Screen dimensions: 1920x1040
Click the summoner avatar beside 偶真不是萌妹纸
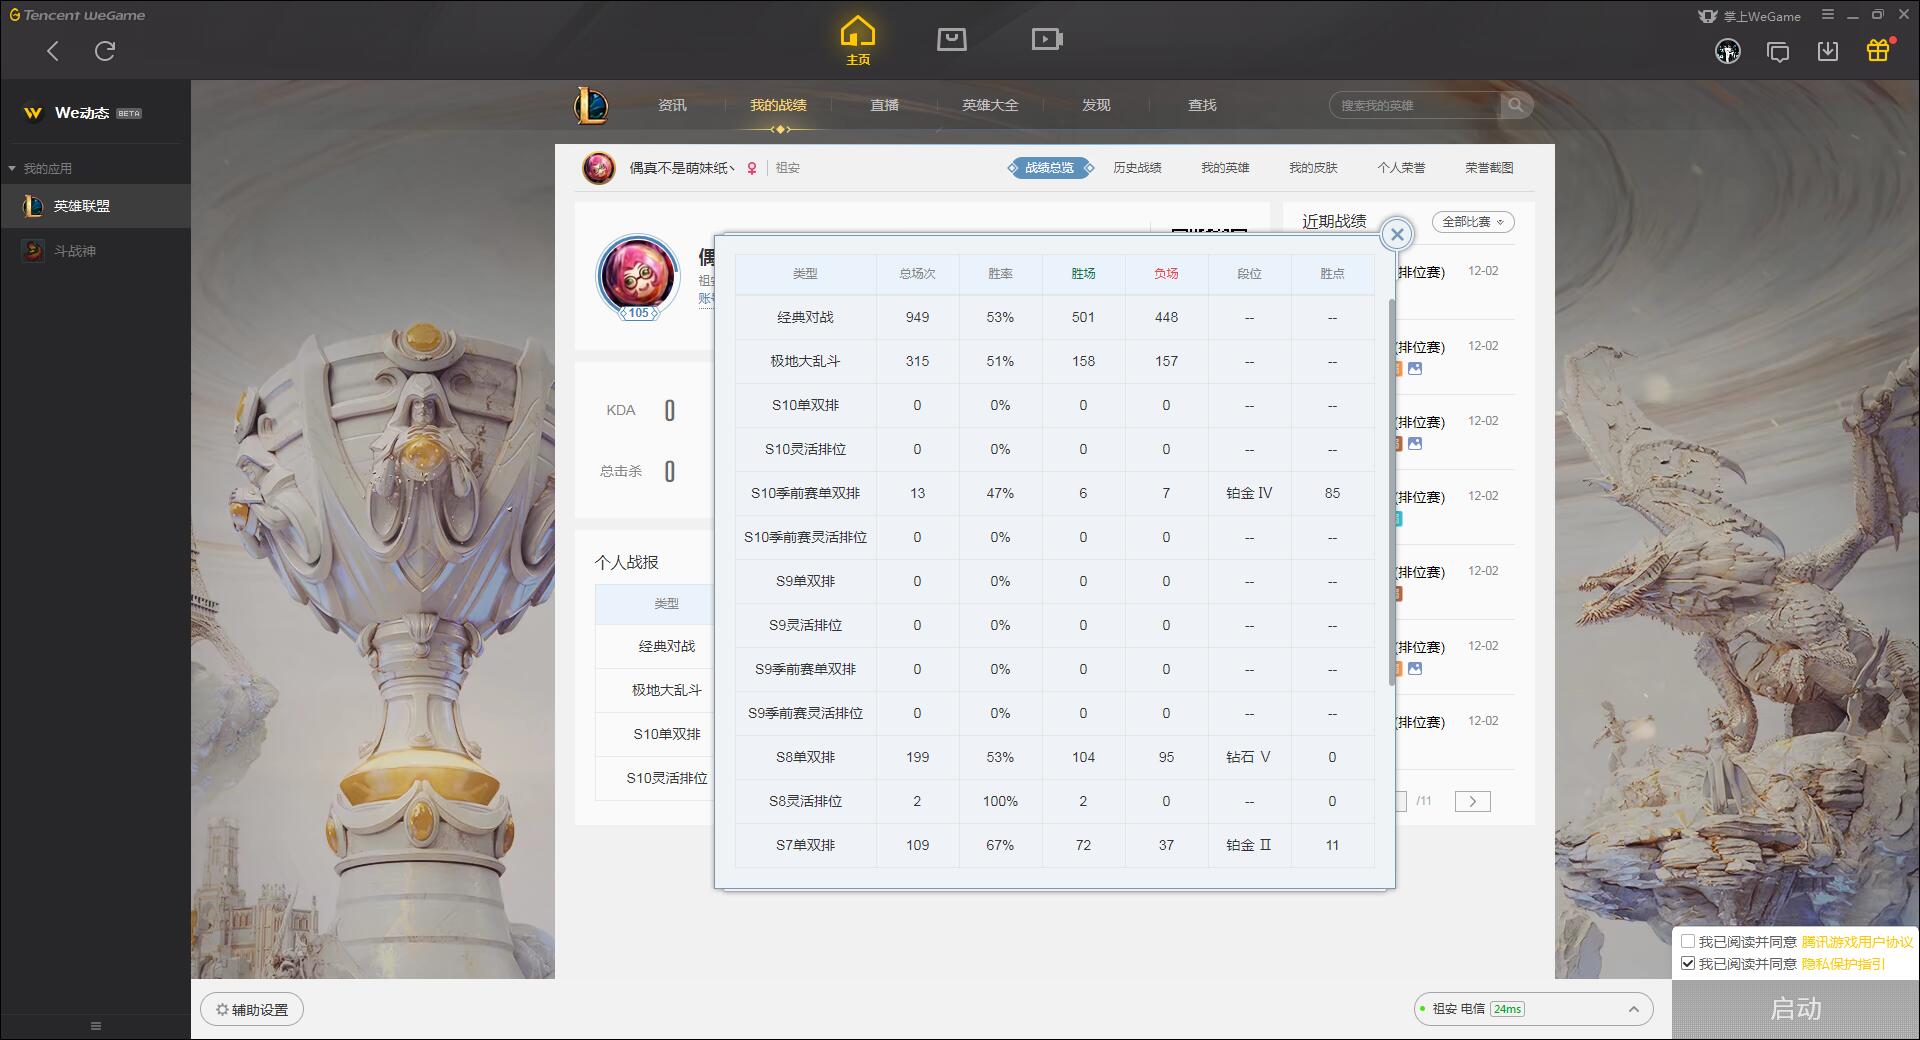(599, 168)
